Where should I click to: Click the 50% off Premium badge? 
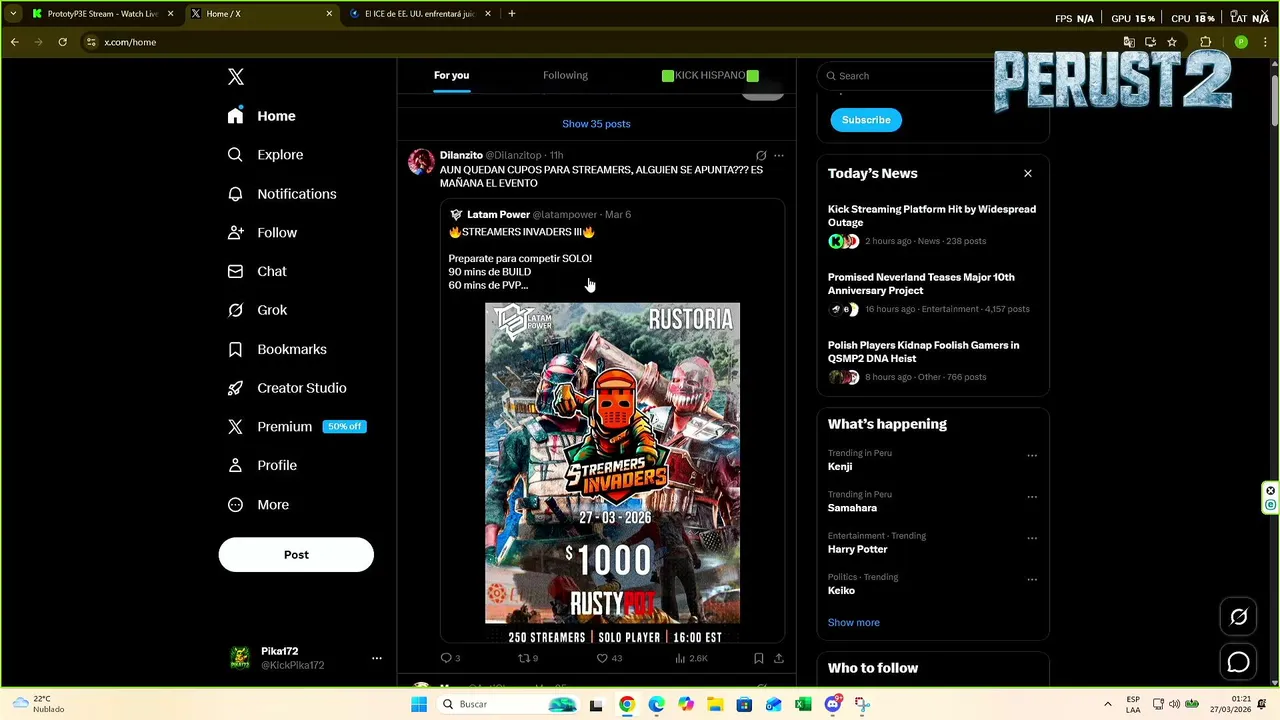coord(344,427)
